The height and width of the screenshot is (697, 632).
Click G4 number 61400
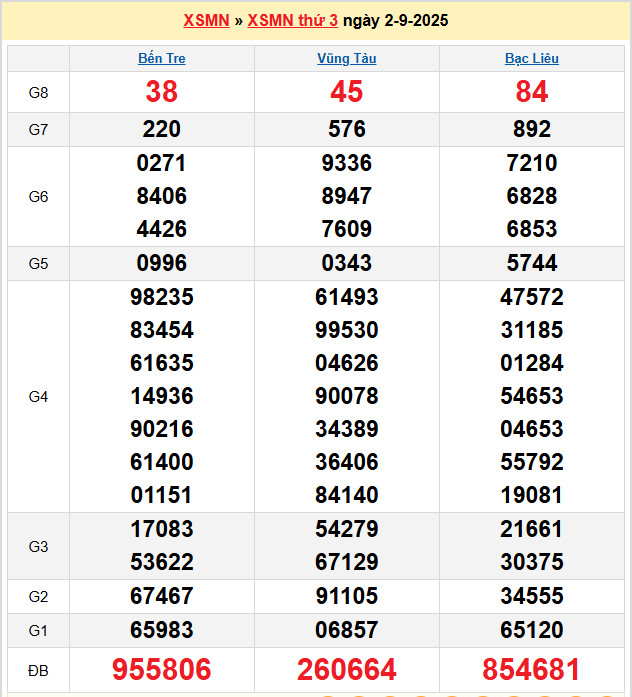(x=162, y=462)
